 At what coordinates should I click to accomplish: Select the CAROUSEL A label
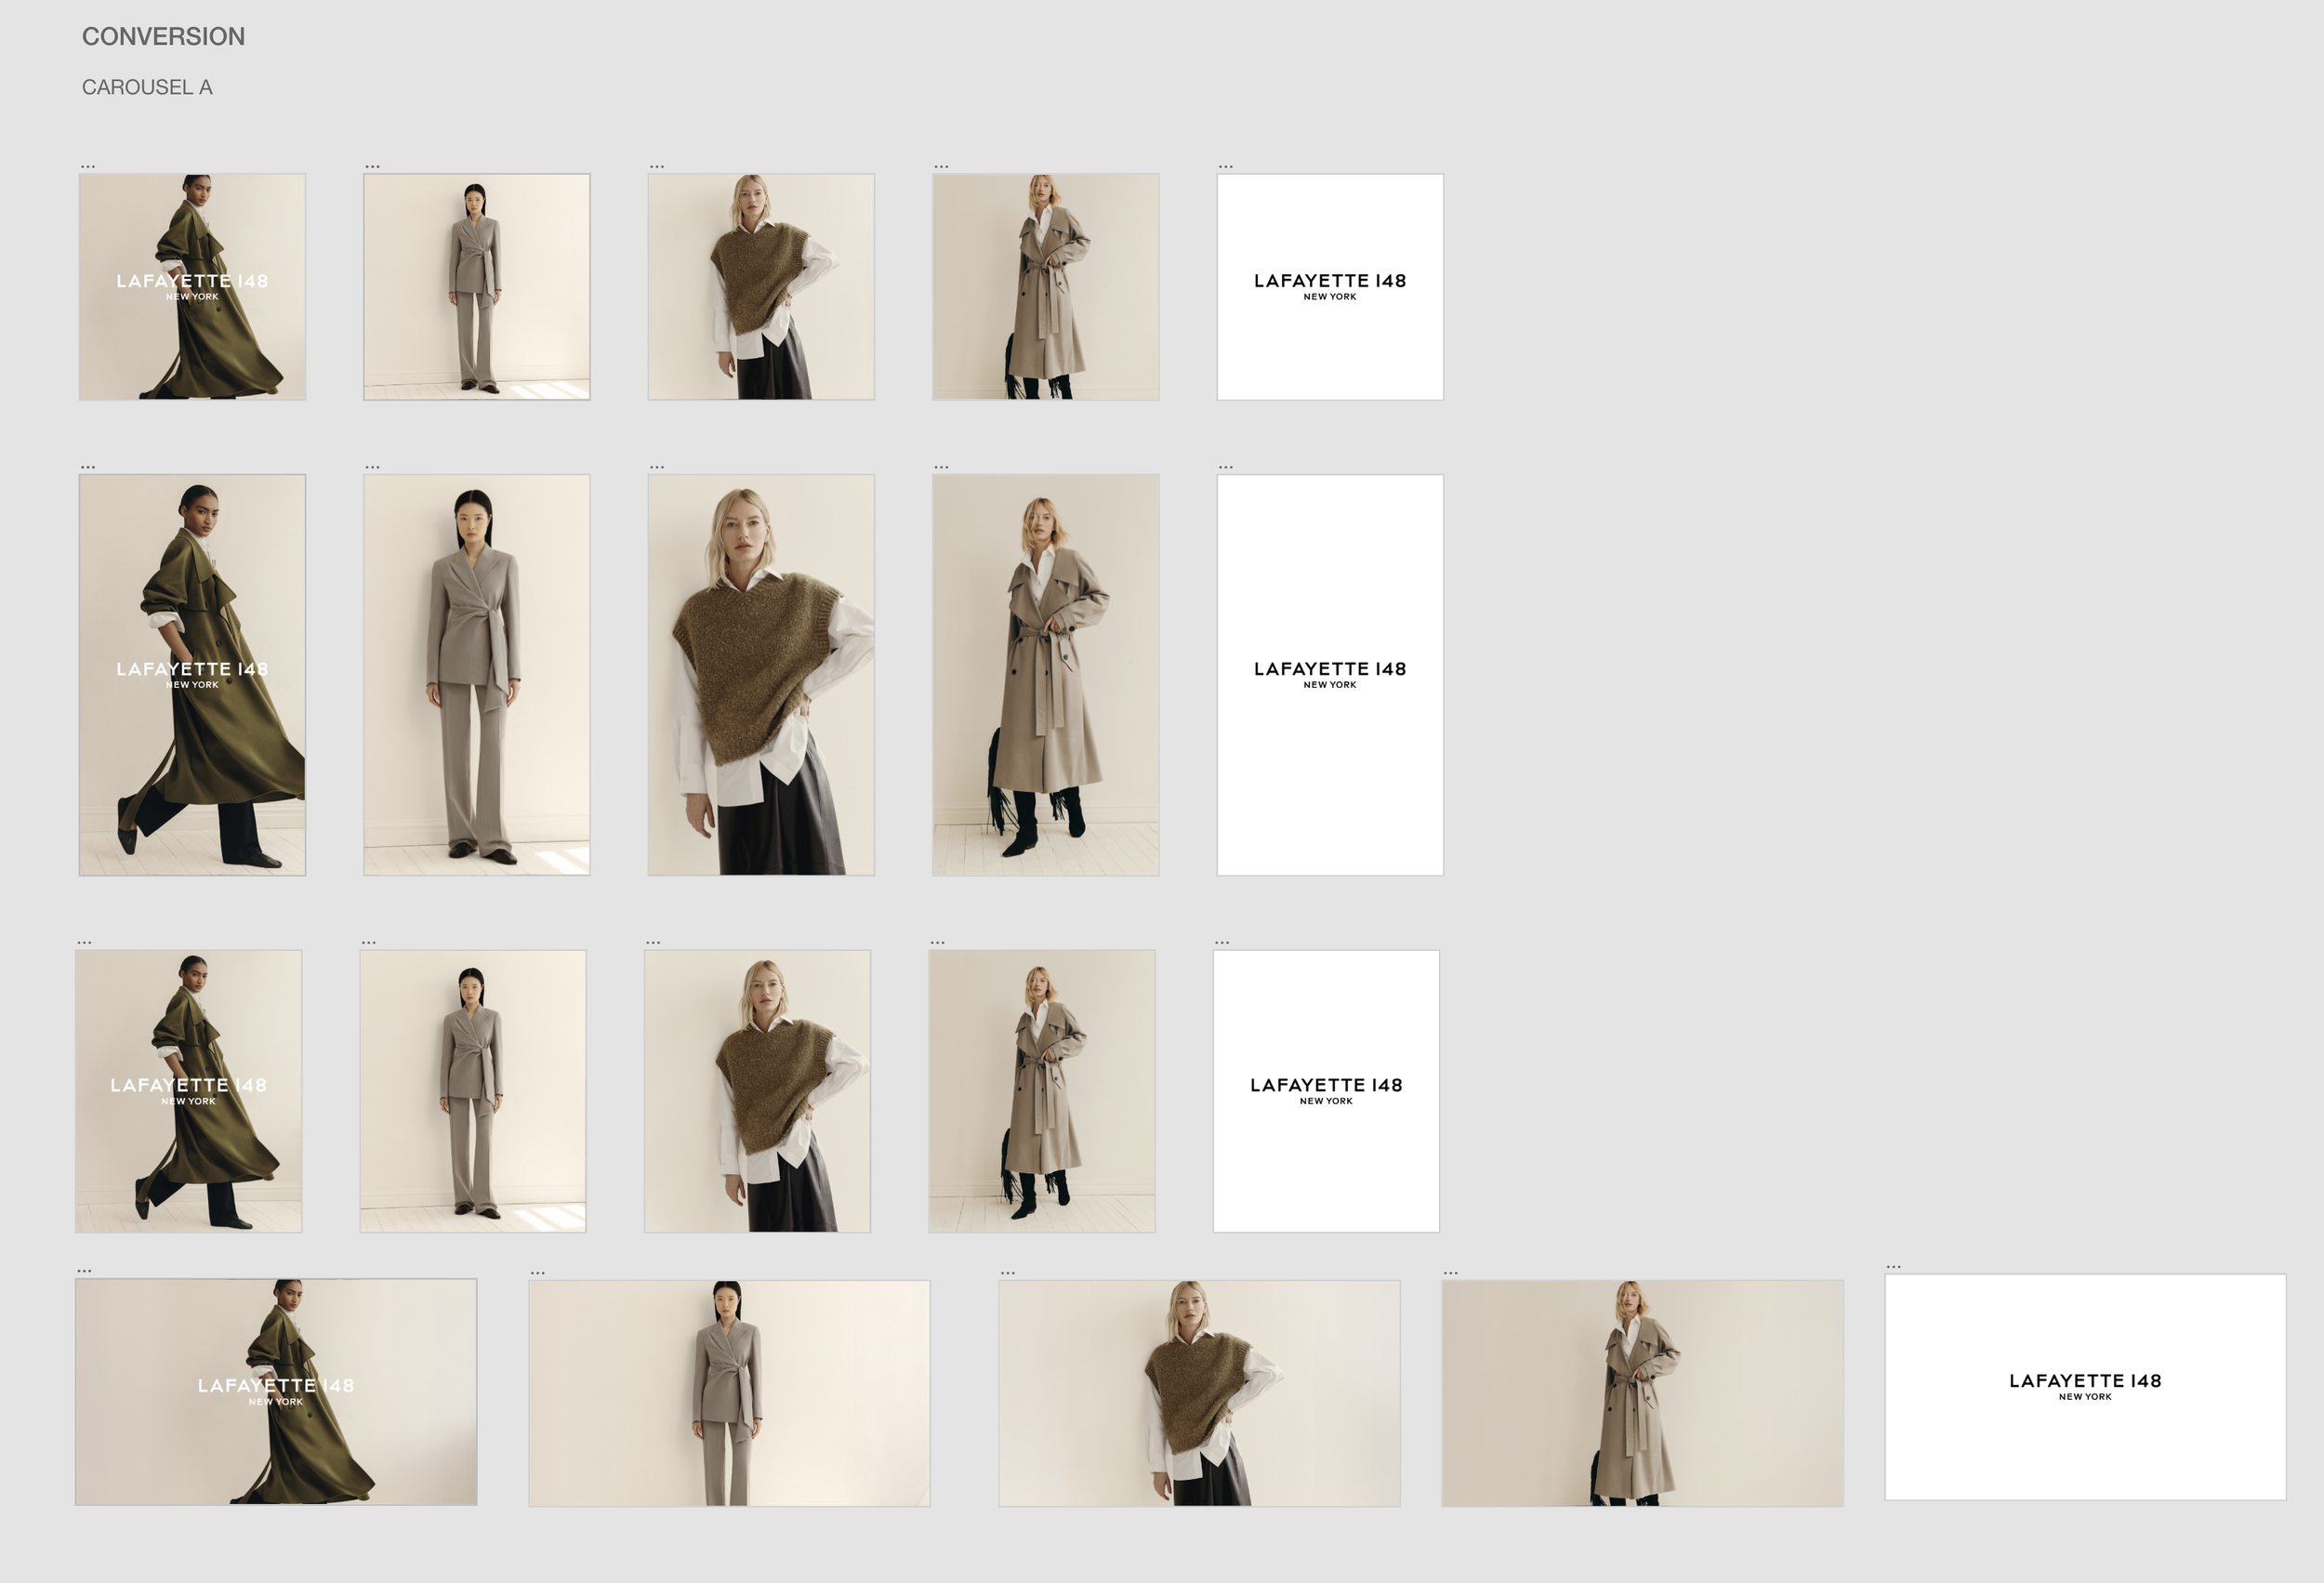point(147,88)
